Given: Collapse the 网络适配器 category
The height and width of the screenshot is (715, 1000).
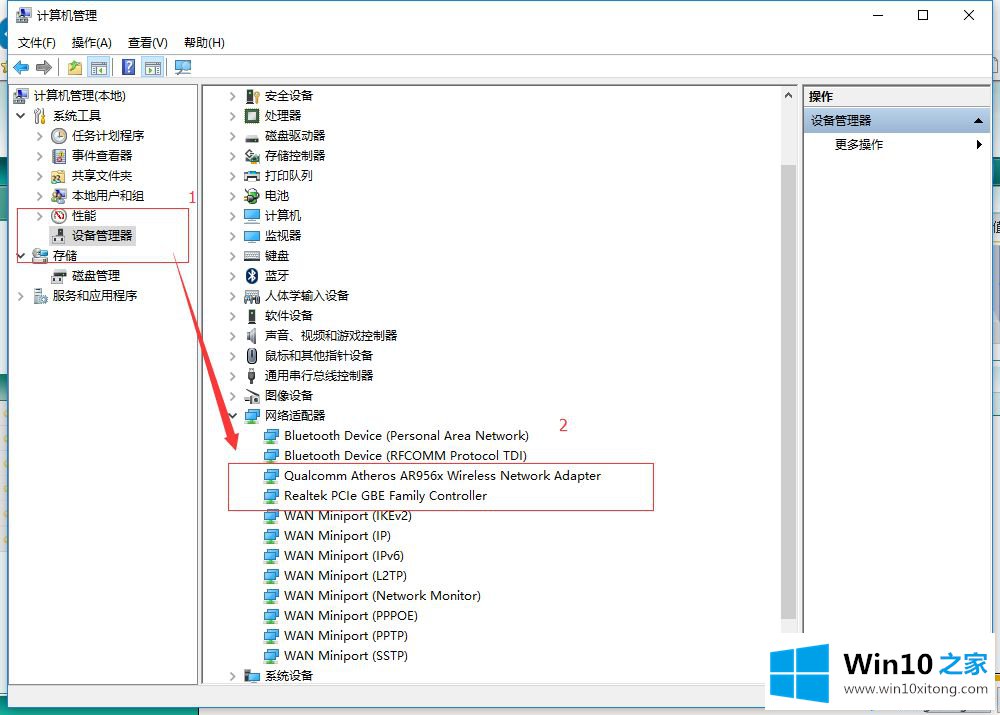Looking at the screenshot, I should (233, 416).
